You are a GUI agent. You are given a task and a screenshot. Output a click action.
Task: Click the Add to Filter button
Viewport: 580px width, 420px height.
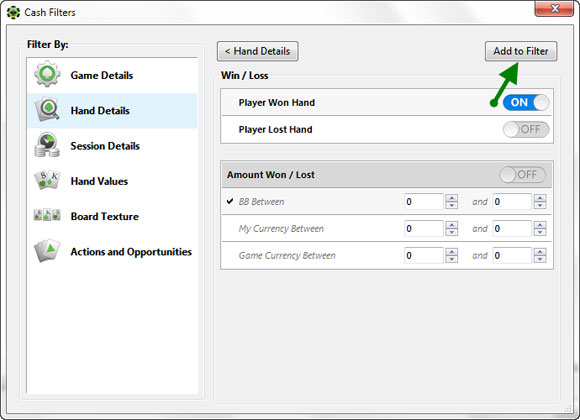click(521, 51)
